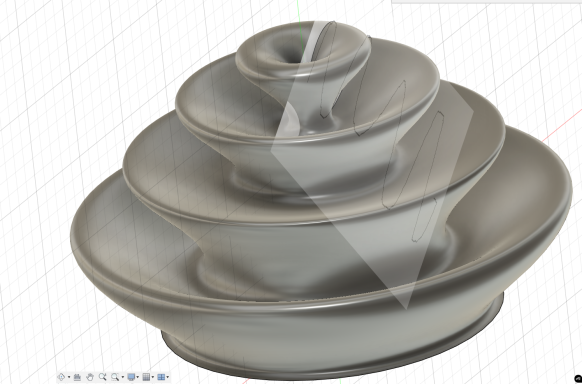Click the round base foot of the model
This screenshot has height=384, width=582.
point(332,352)
